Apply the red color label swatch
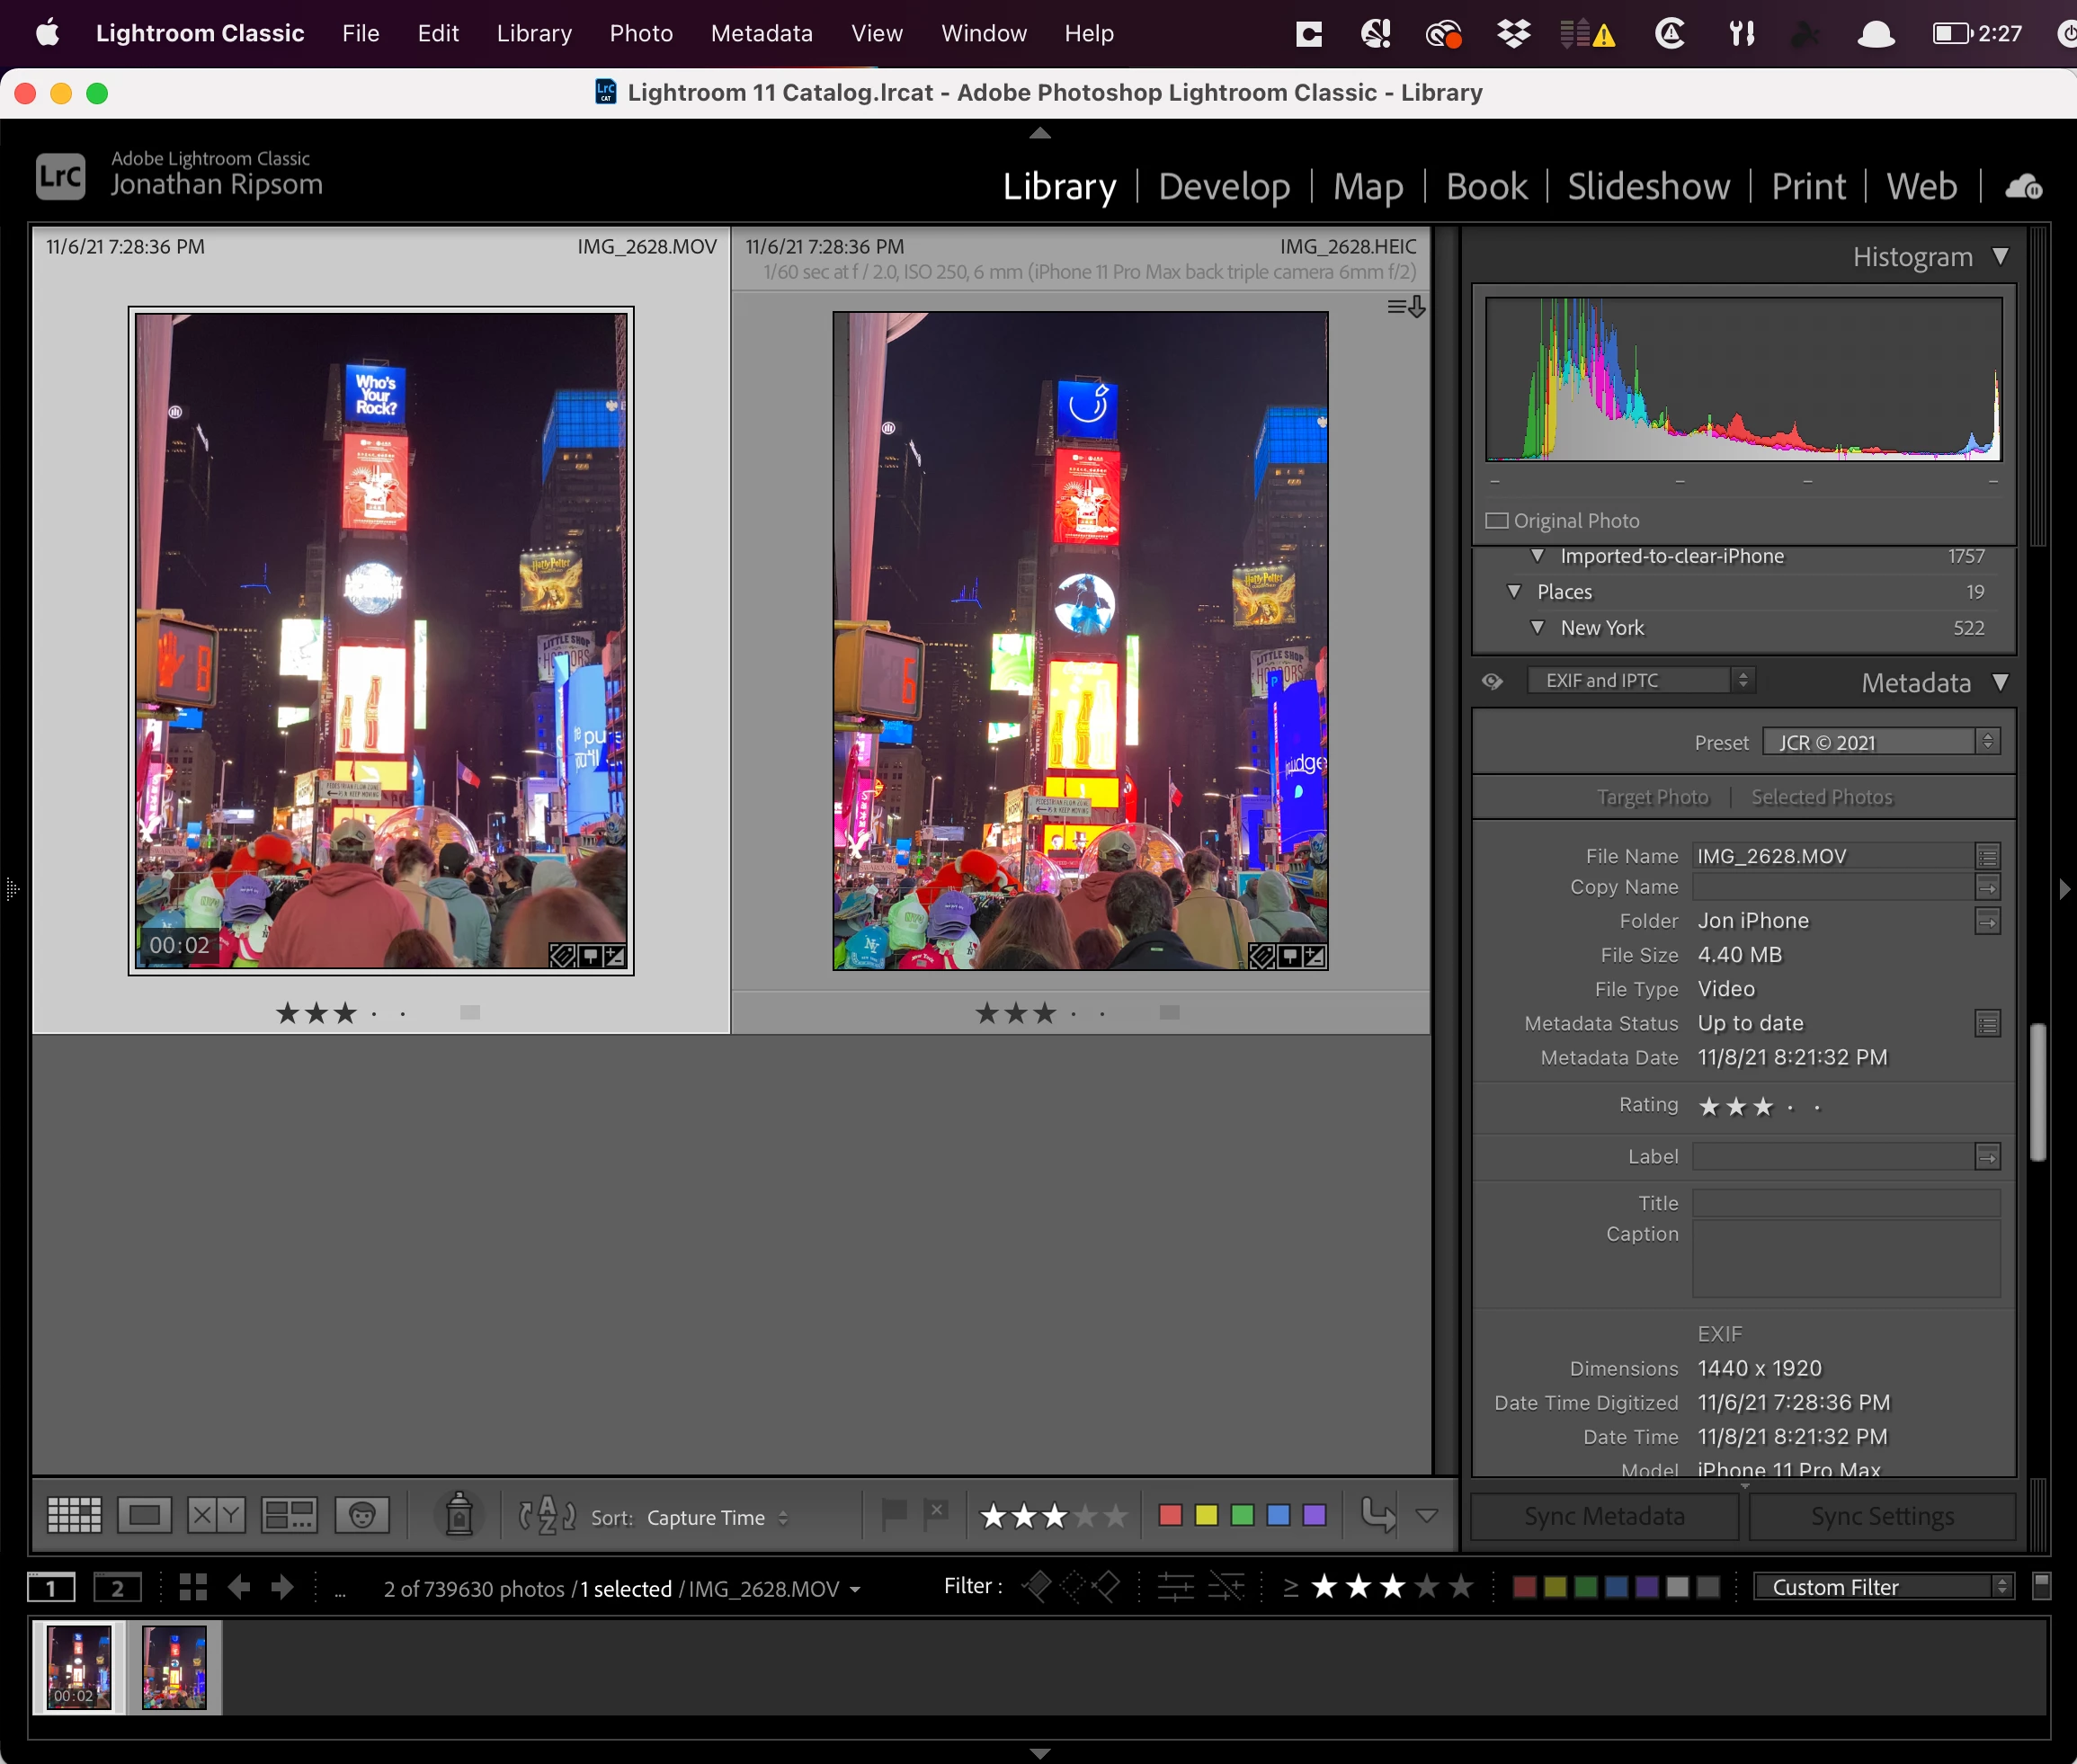 pyautogui.click(x=1169, y=1516)
